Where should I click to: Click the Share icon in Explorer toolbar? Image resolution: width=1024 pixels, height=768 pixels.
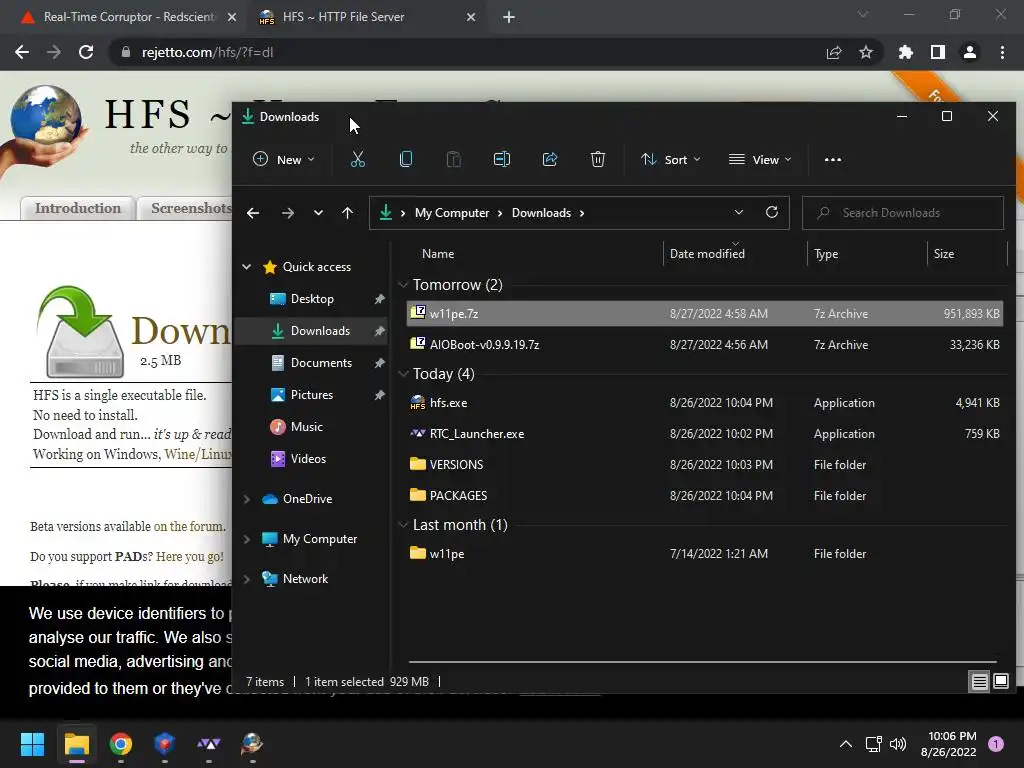pos(550,159)
